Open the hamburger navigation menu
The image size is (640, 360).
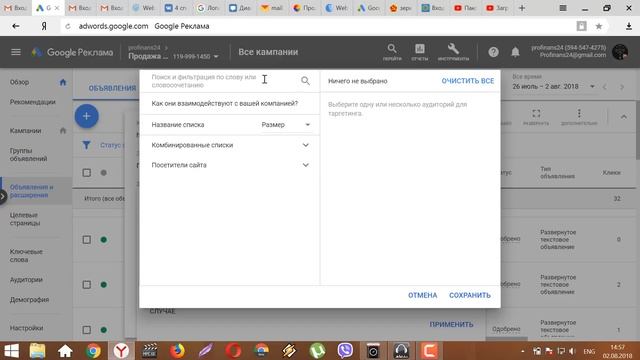click(x=16, y=52)
